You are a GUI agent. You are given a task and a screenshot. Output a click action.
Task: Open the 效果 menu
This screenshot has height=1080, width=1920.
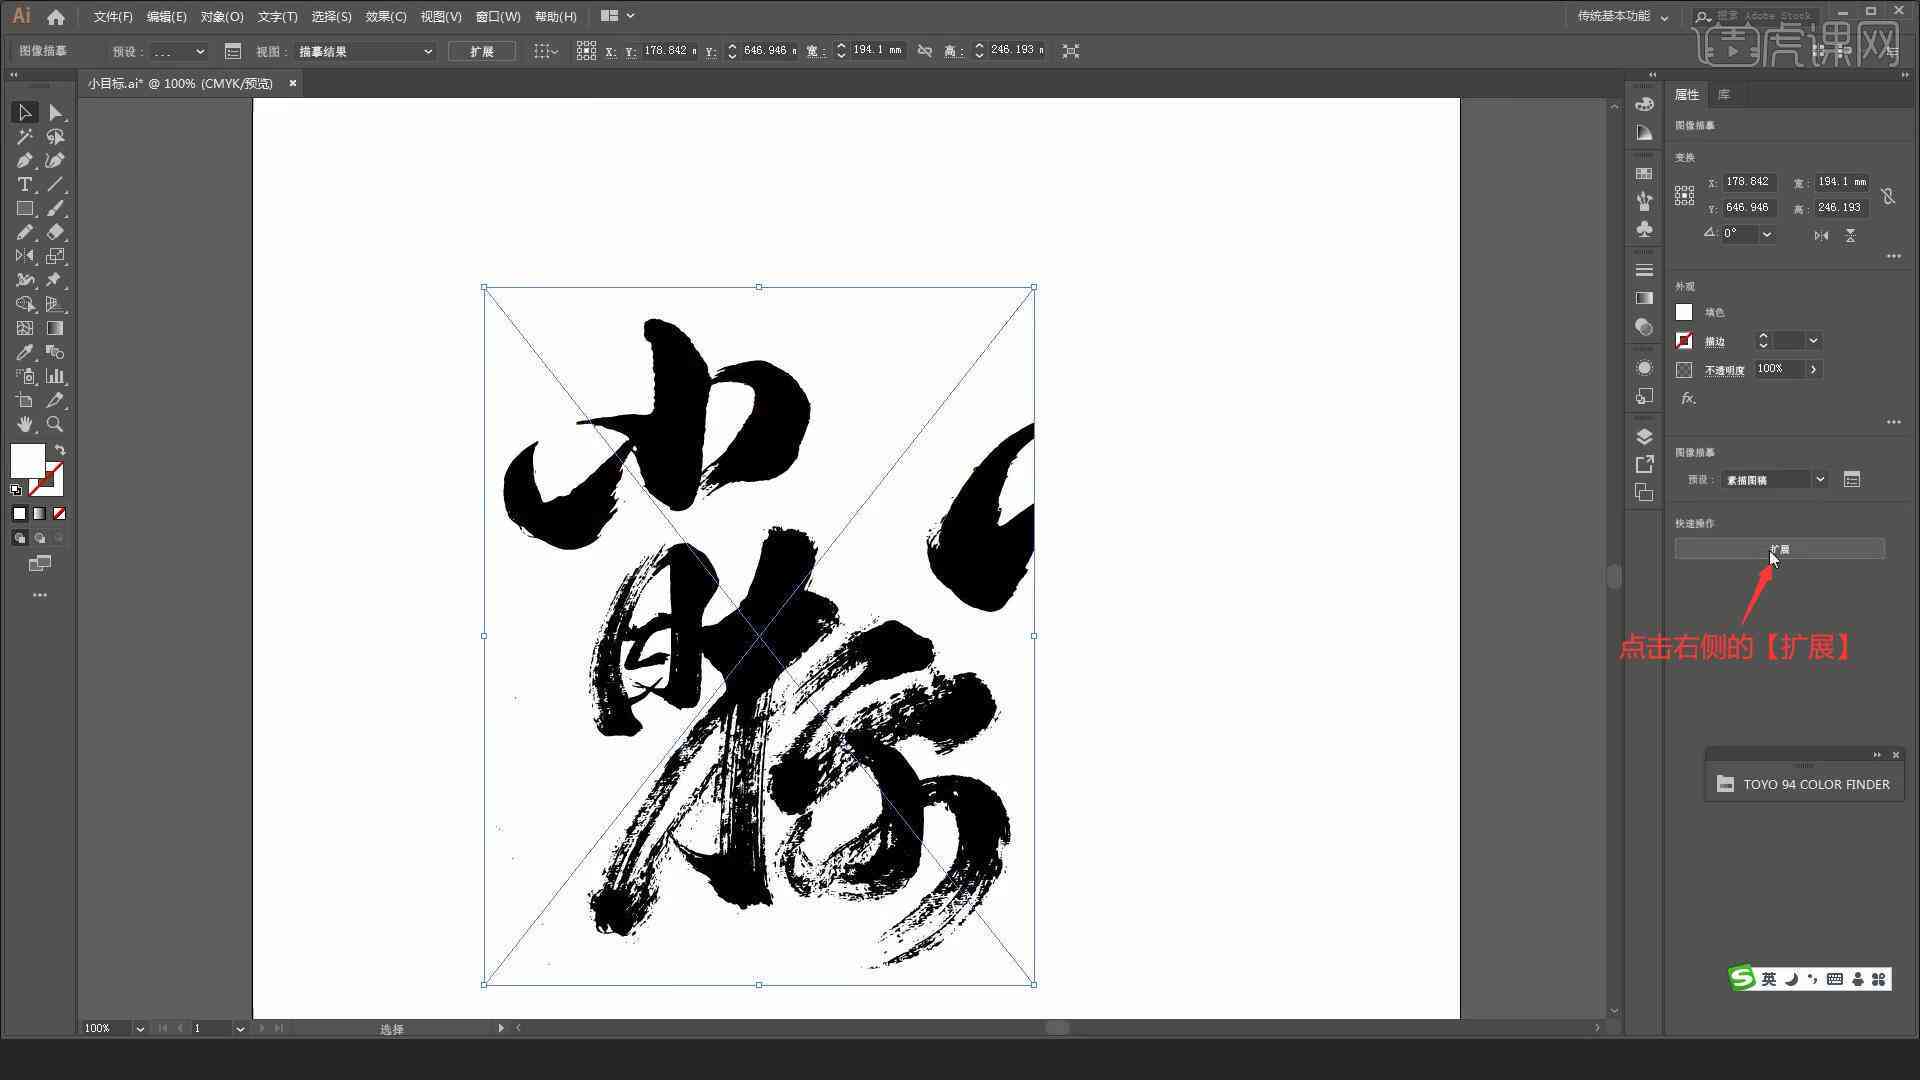(382, 16)
